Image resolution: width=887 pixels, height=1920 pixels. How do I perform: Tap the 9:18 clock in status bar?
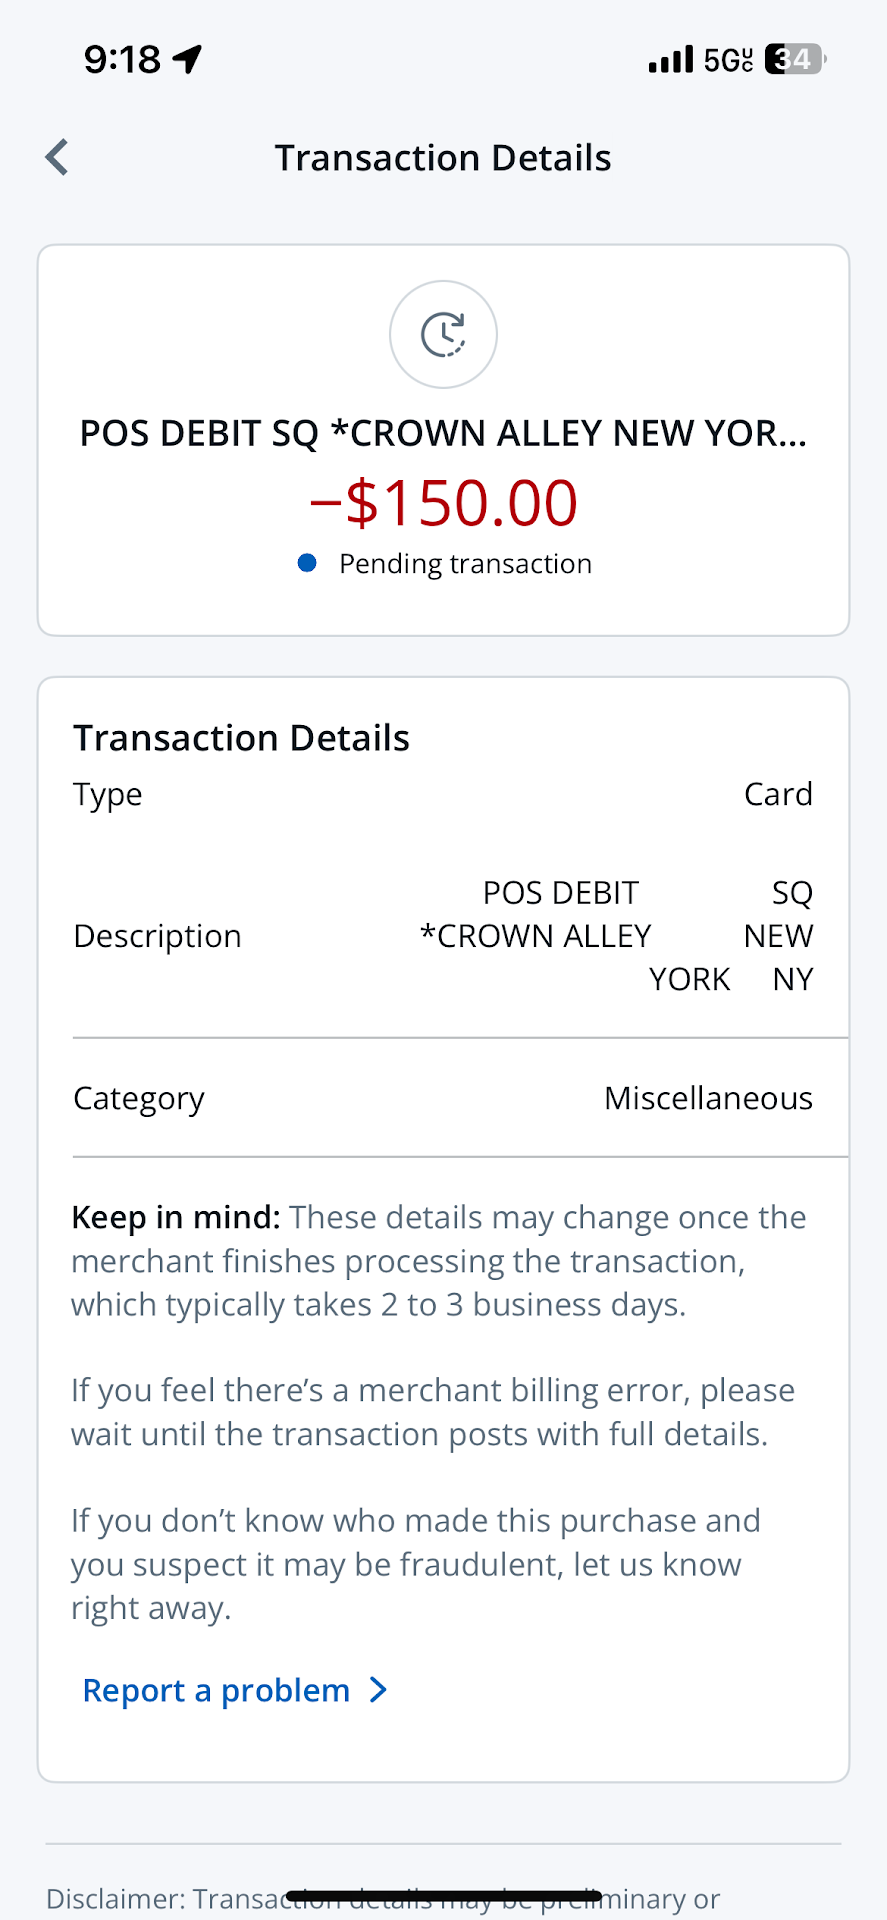[122, 60]
